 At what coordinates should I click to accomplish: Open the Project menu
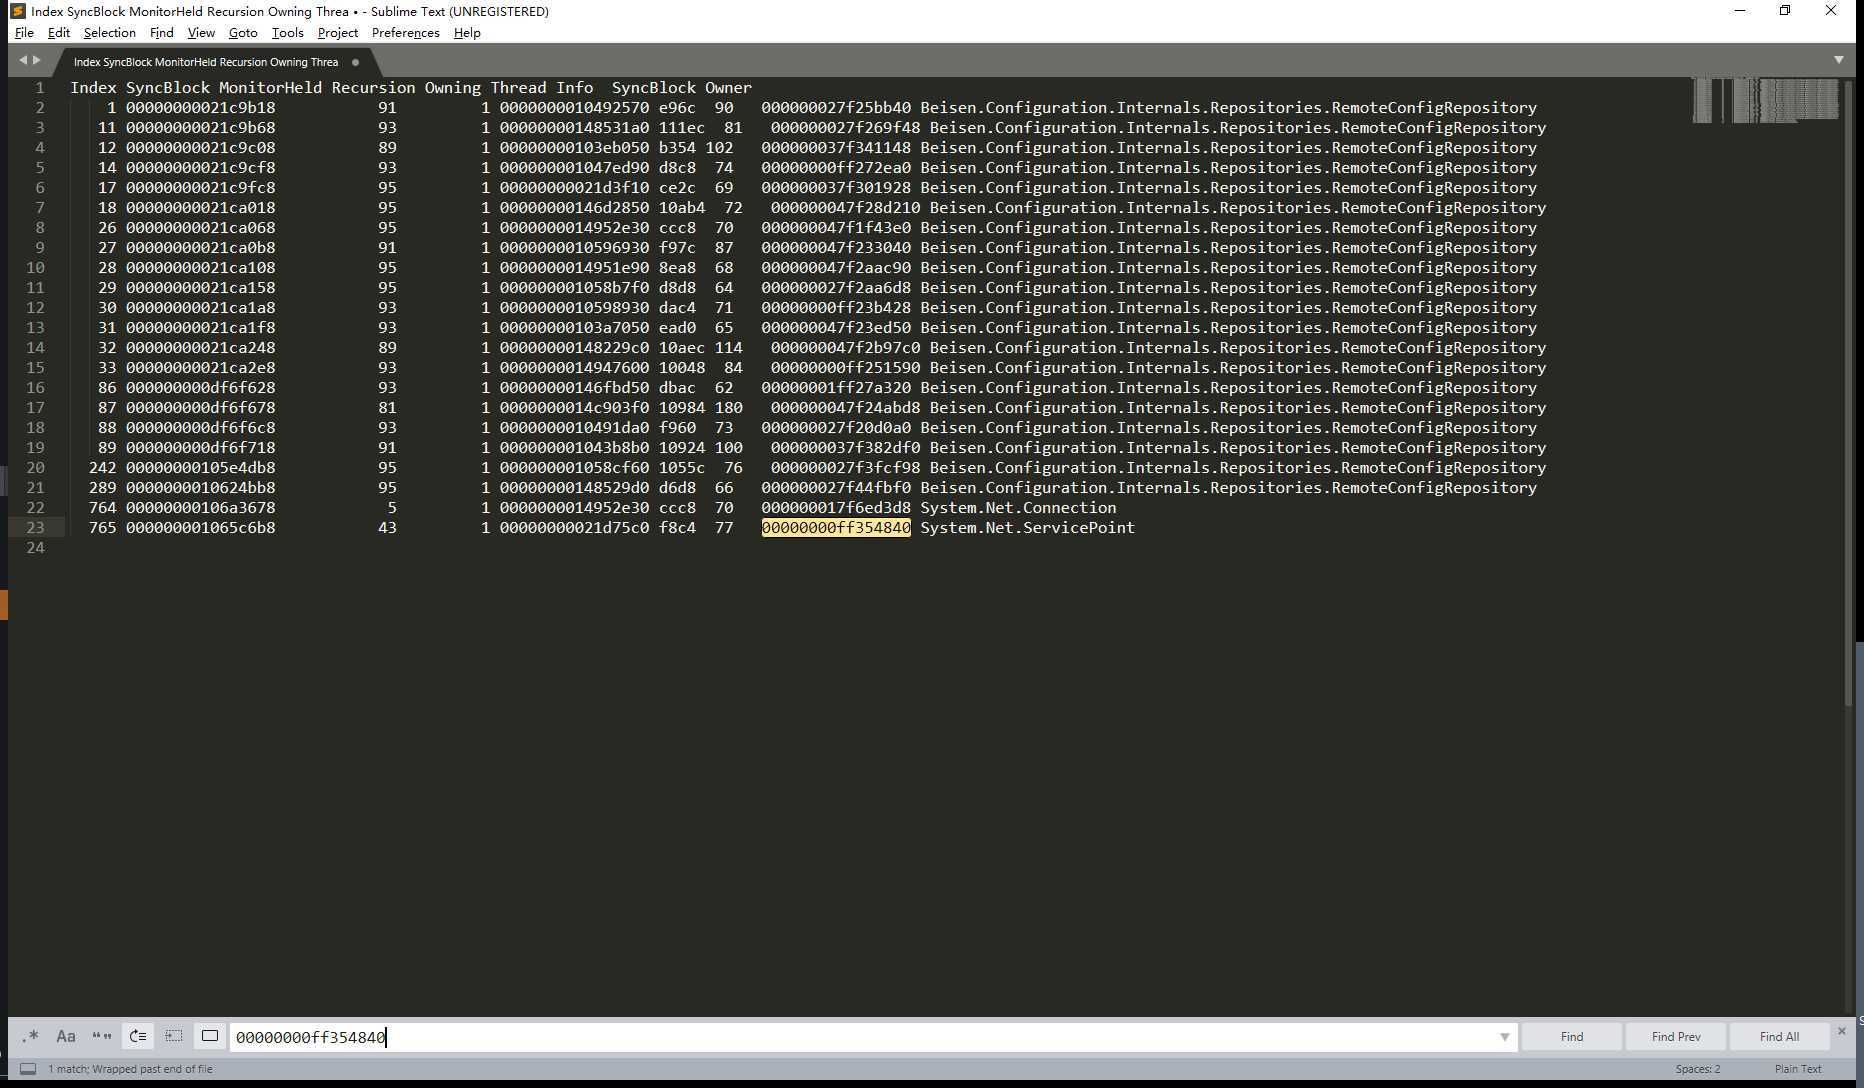point(337,33)
